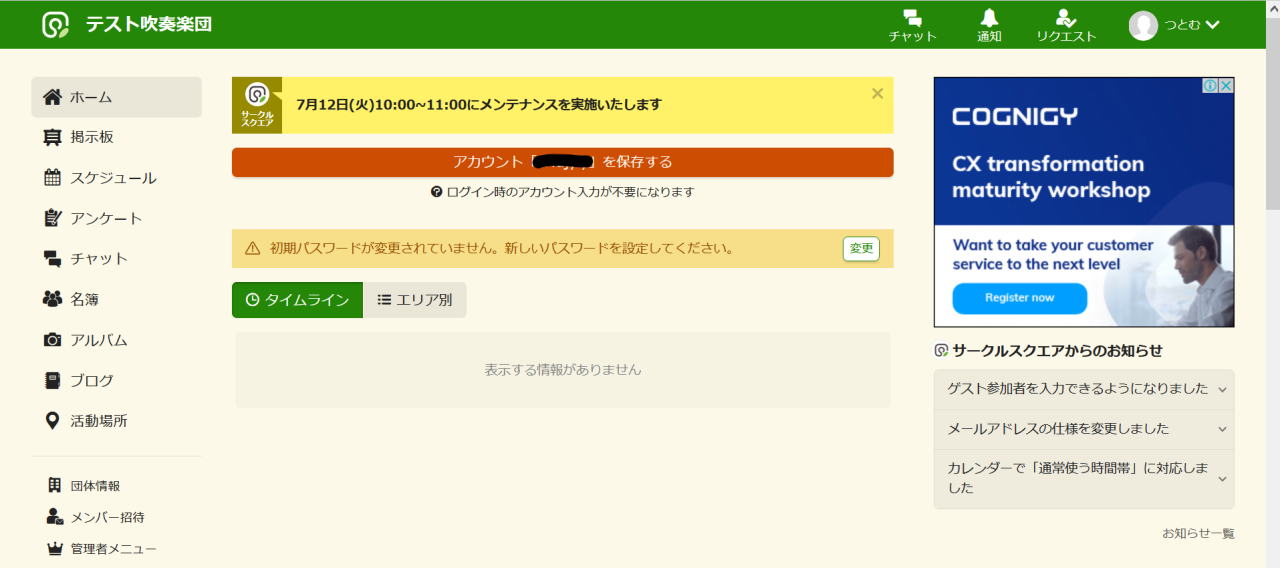Open 名簿 members icon
The width and height of the screenshot is (1280, 568).
click(52, 299)
